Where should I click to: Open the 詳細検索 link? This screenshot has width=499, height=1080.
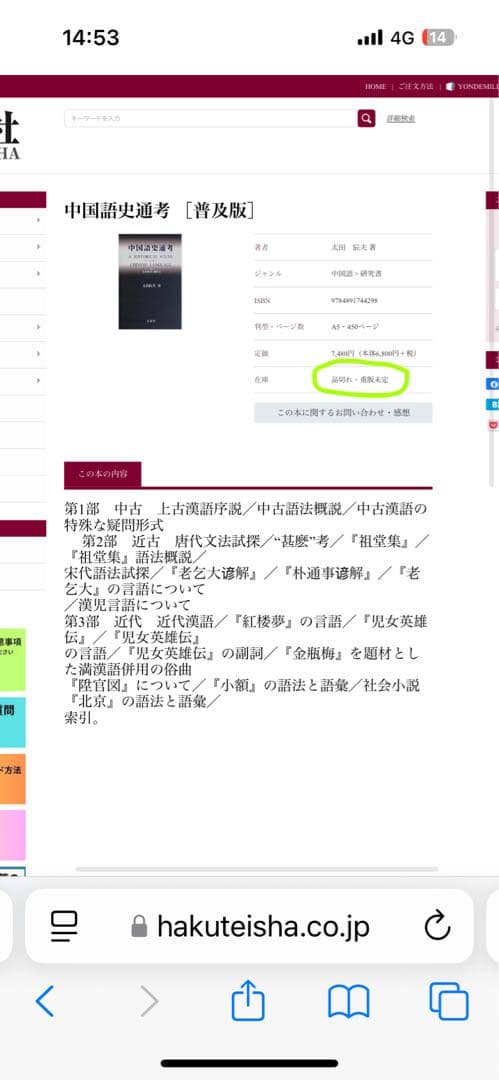(x=401, y=118)
